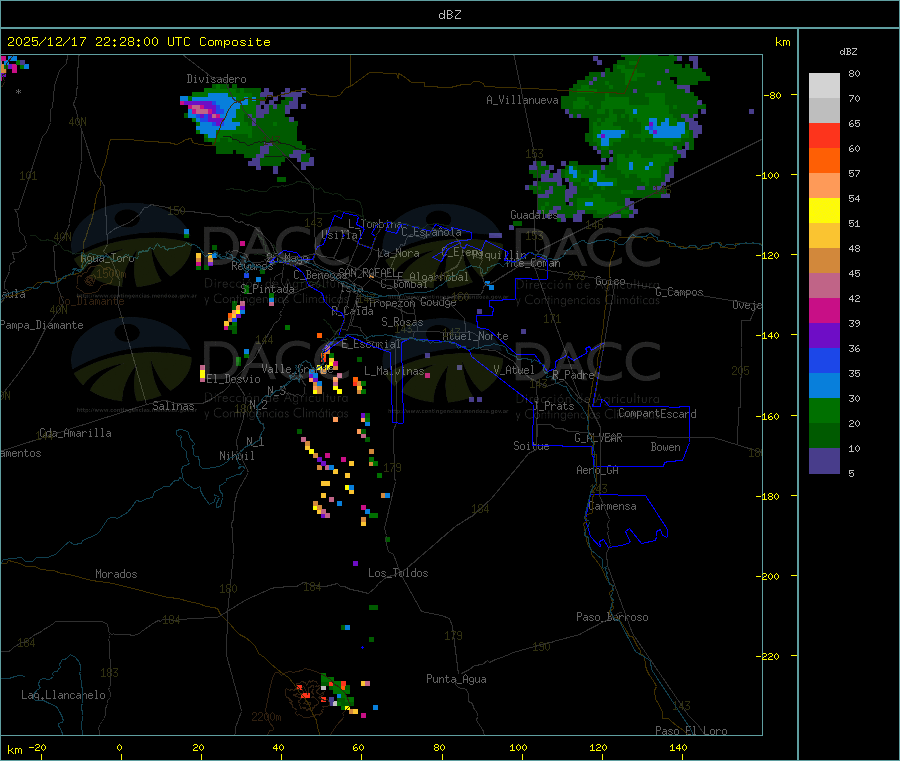The image size is (900, 761).
Task: Click the red 65 dBZ legend swatch
Action: point(824,135)
